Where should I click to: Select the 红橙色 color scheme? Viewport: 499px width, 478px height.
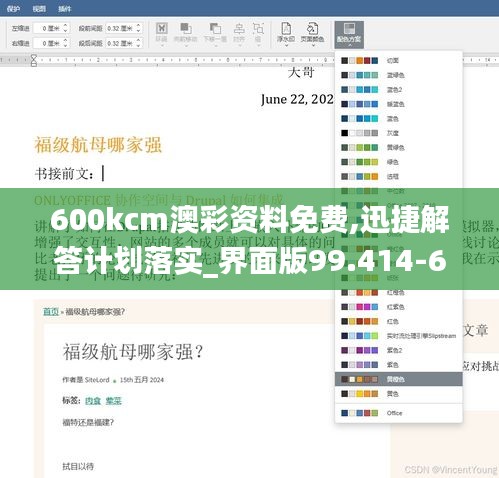point(399,293)
